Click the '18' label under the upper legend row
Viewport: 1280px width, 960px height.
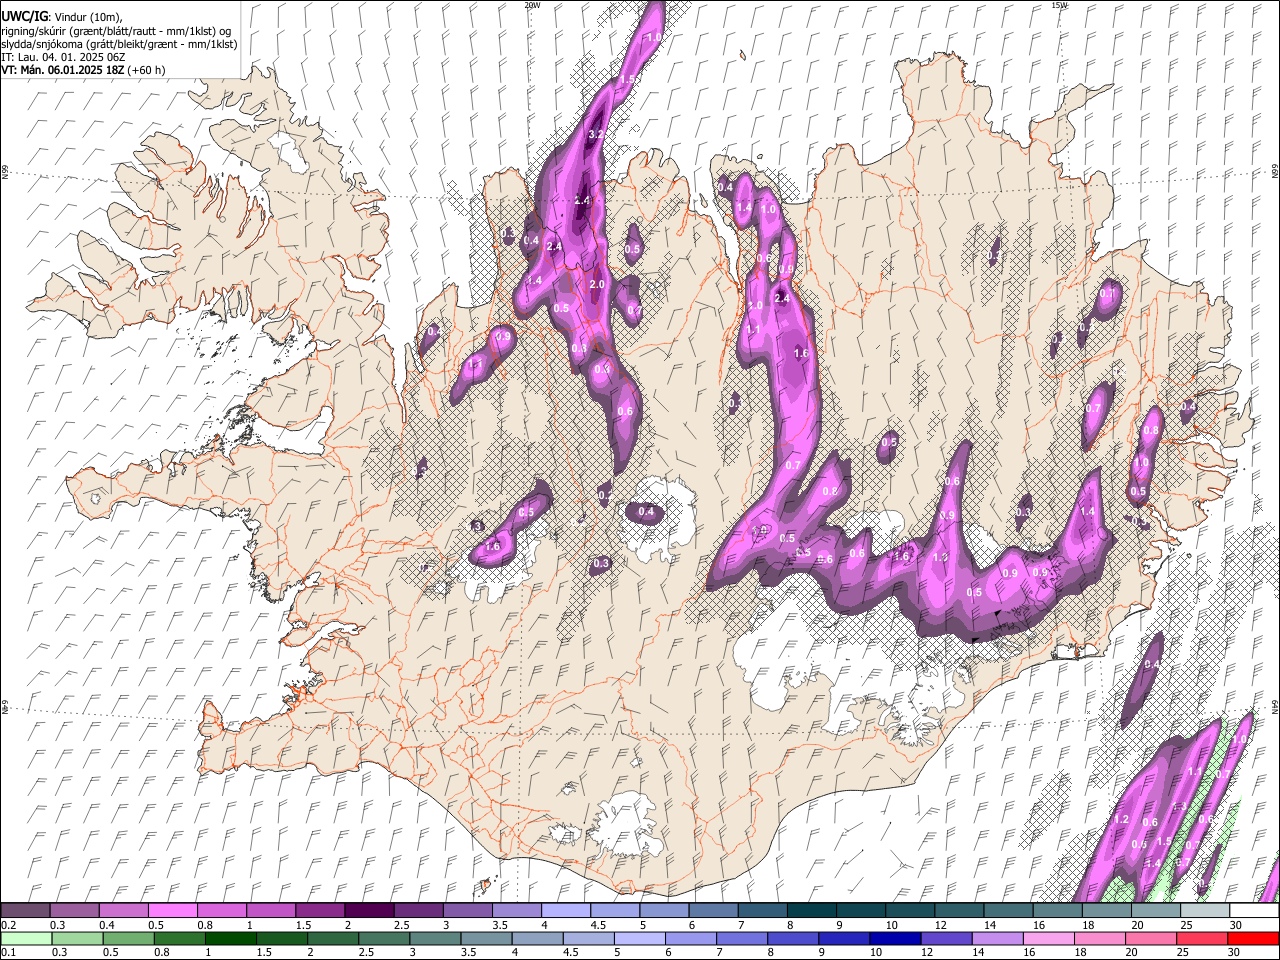point(1089,925)
